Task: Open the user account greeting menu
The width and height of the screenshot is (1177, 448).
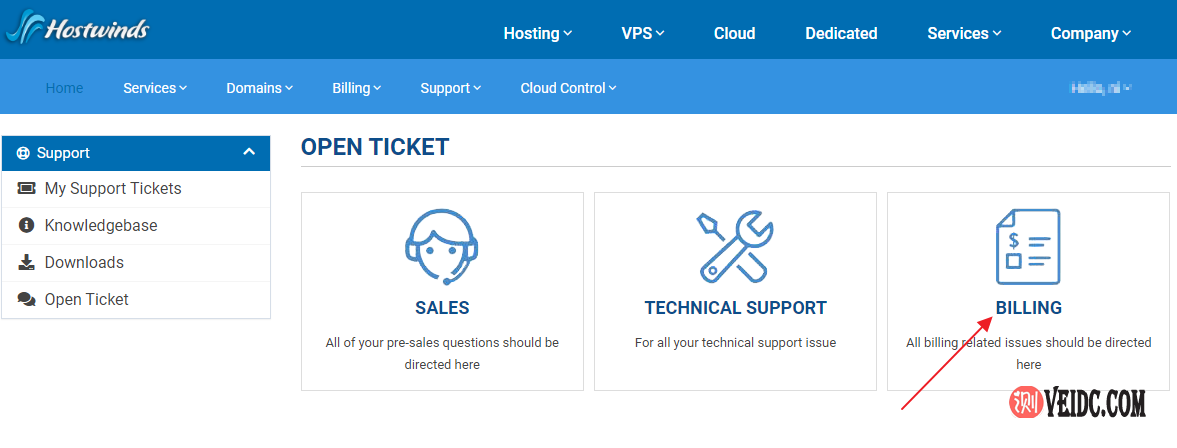Action: pyautogui.click(x=1100, y=88)
